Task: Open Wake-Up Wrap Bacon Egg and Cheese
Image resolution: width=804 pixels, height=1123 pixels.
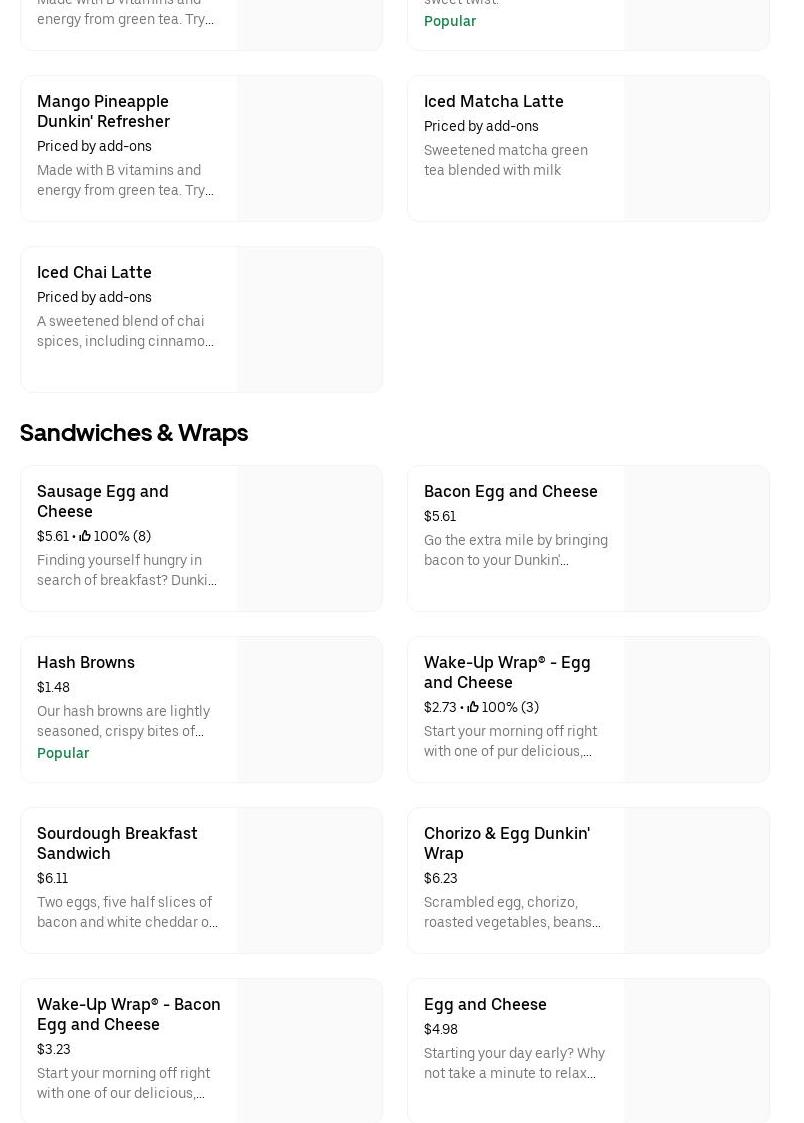Action: [128, 1014]
